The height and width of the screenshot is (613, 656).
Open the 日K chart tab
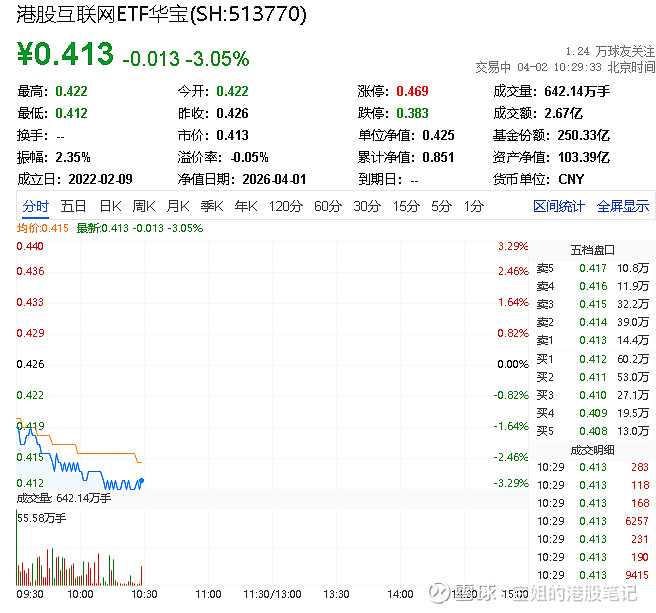(110, 206)
